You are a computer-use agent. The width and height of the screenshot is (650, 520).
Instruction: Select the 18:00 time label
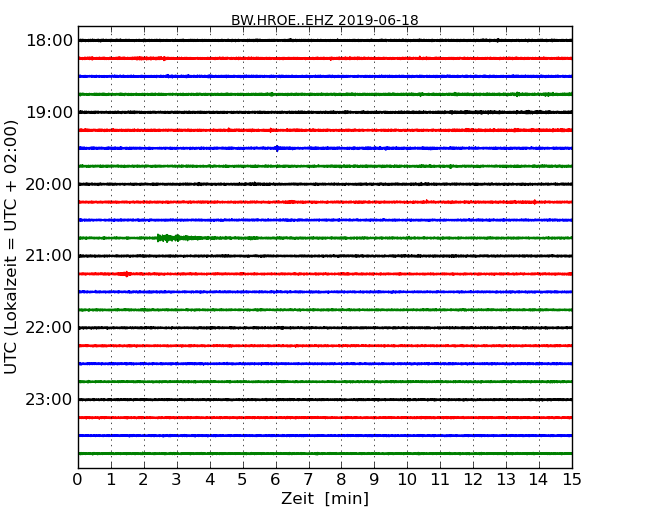point(49,41)
